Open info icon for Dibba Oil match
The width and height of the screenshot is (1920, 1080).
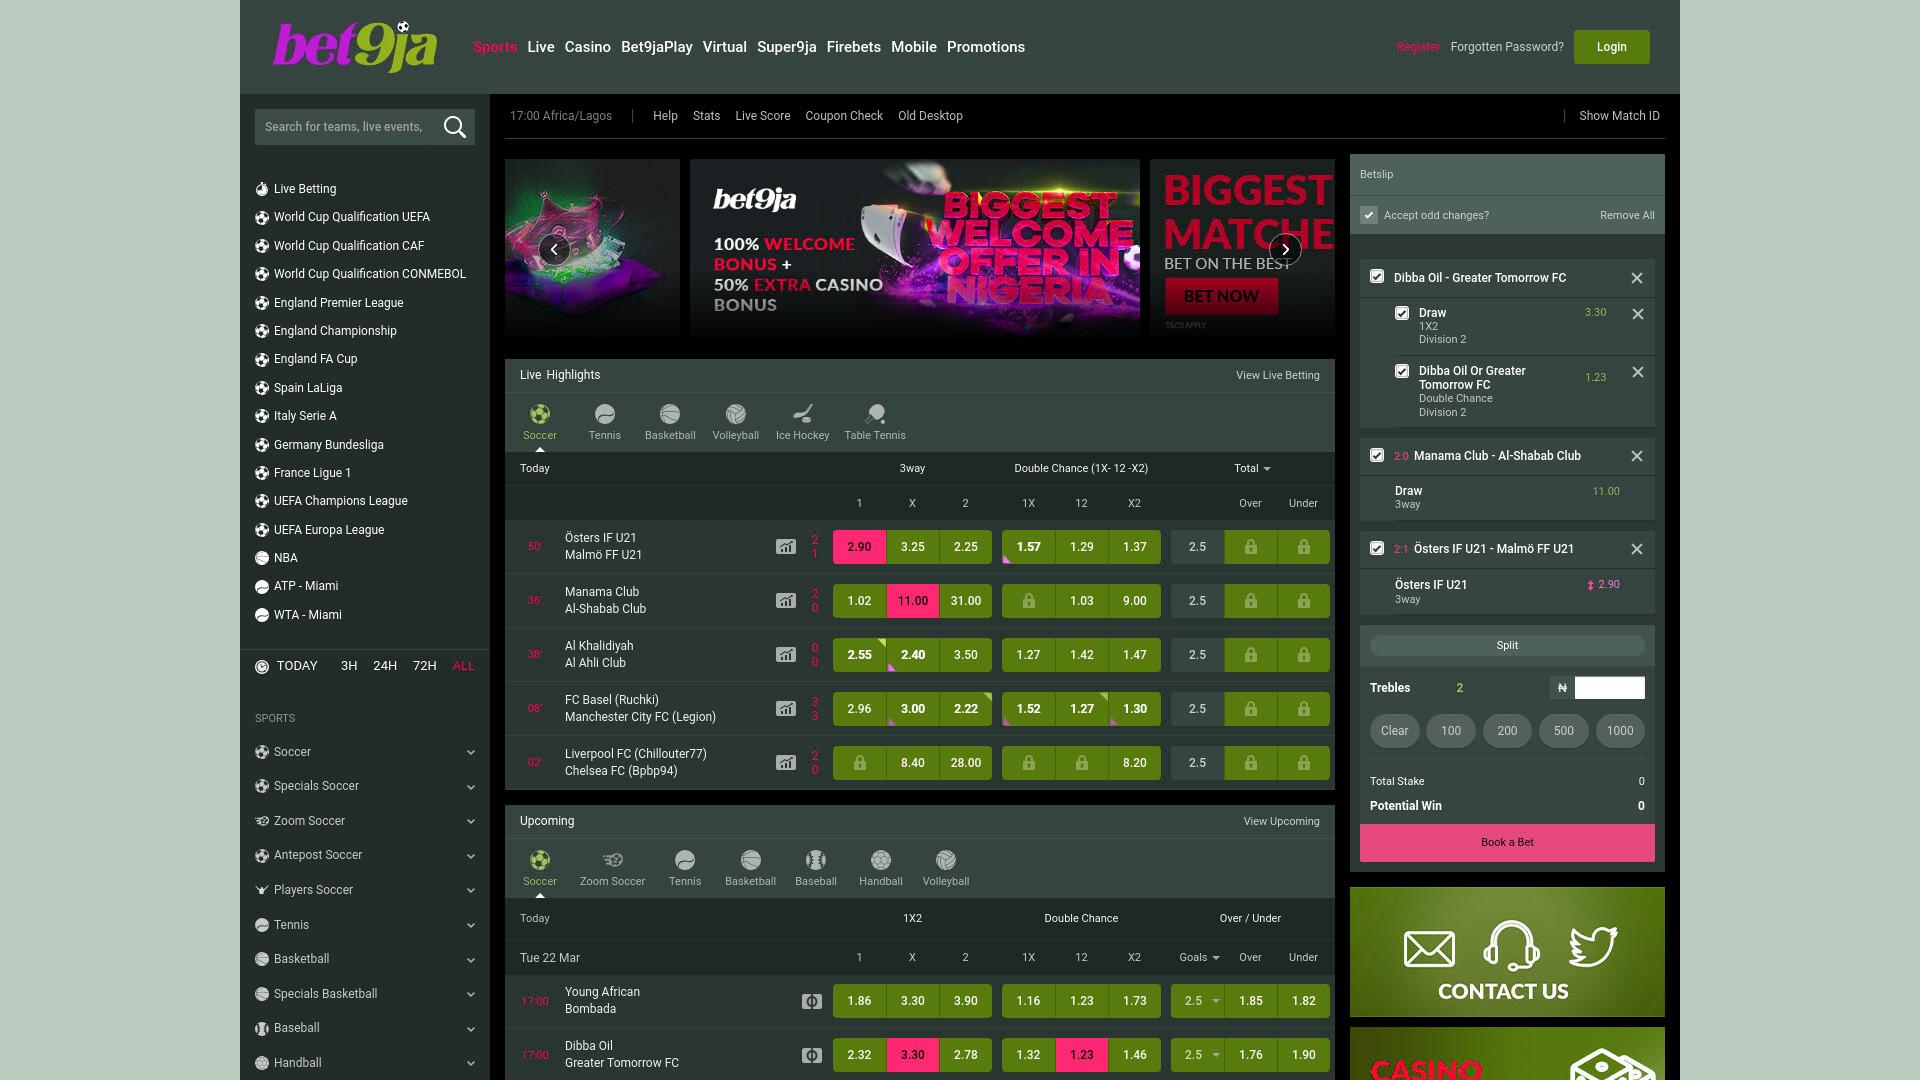812,1055
